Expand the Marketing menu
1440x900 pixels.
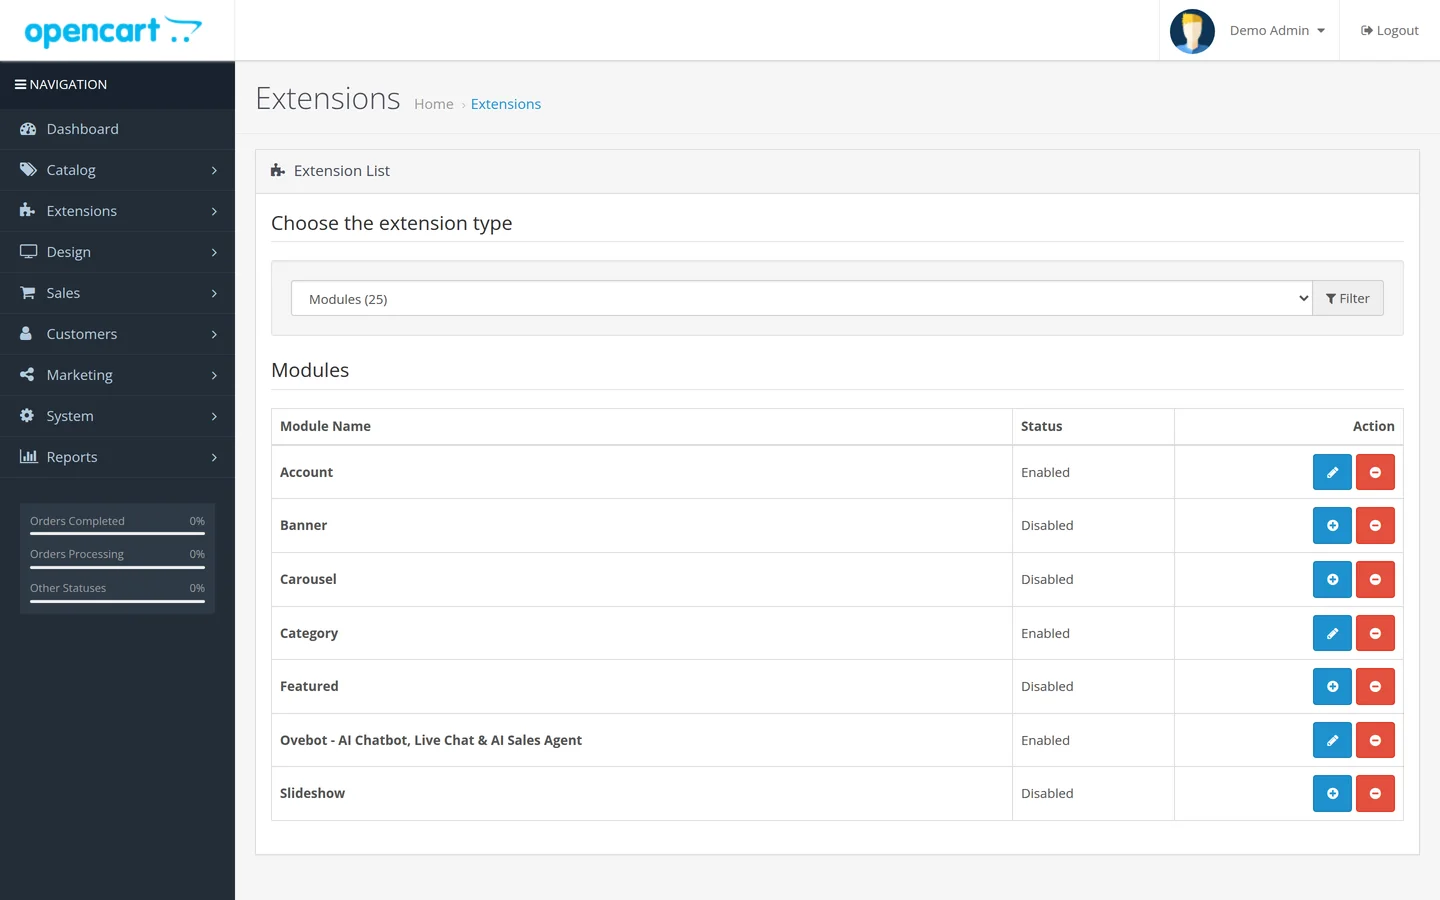[117, 375]
